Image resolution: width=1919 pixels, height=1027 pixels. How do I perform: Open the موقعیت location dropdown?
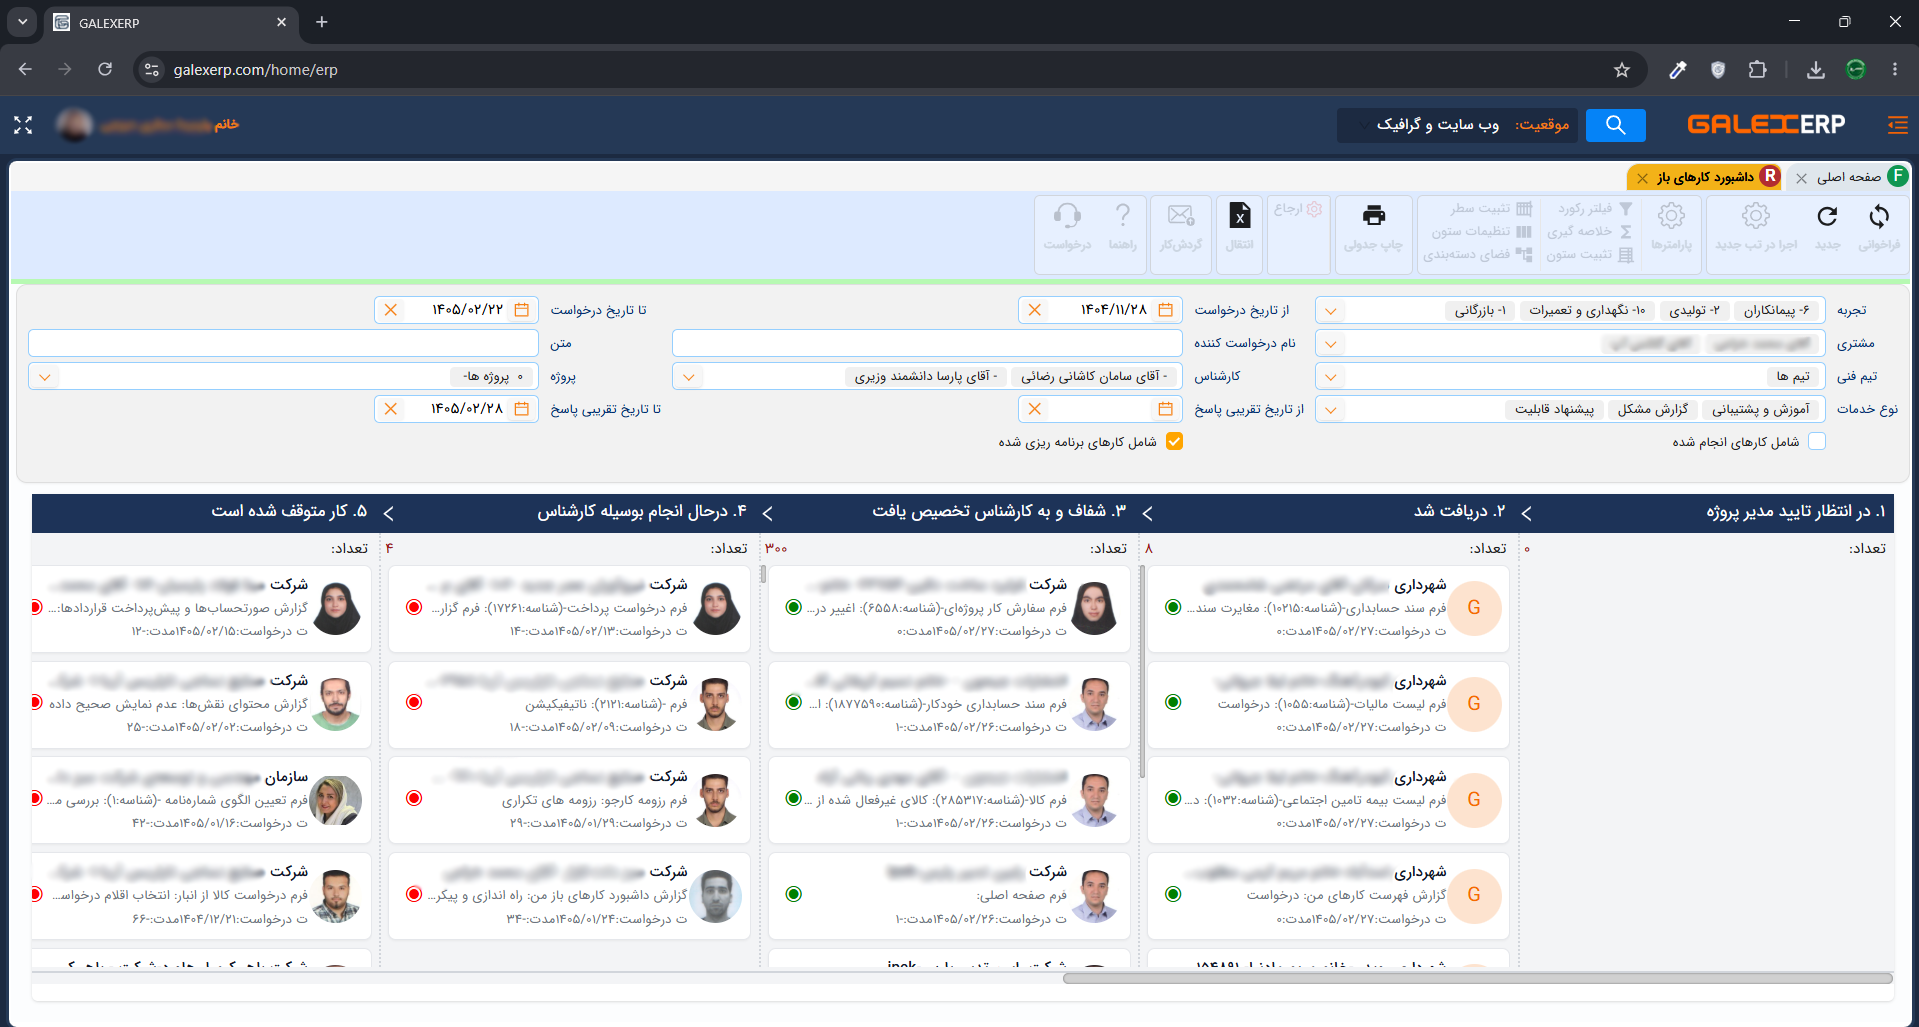tap(1457, 125)
